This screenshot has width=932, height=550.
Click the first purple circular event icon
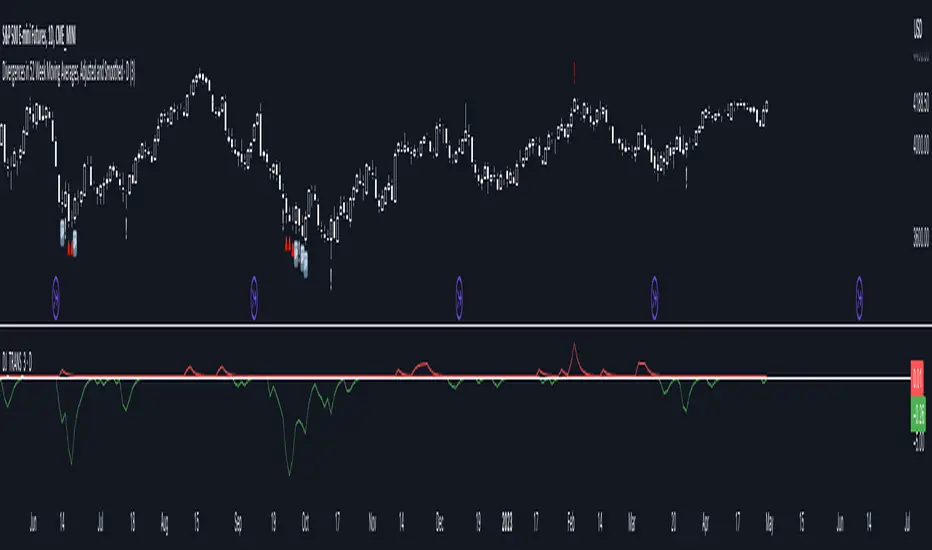coord(56,297)
